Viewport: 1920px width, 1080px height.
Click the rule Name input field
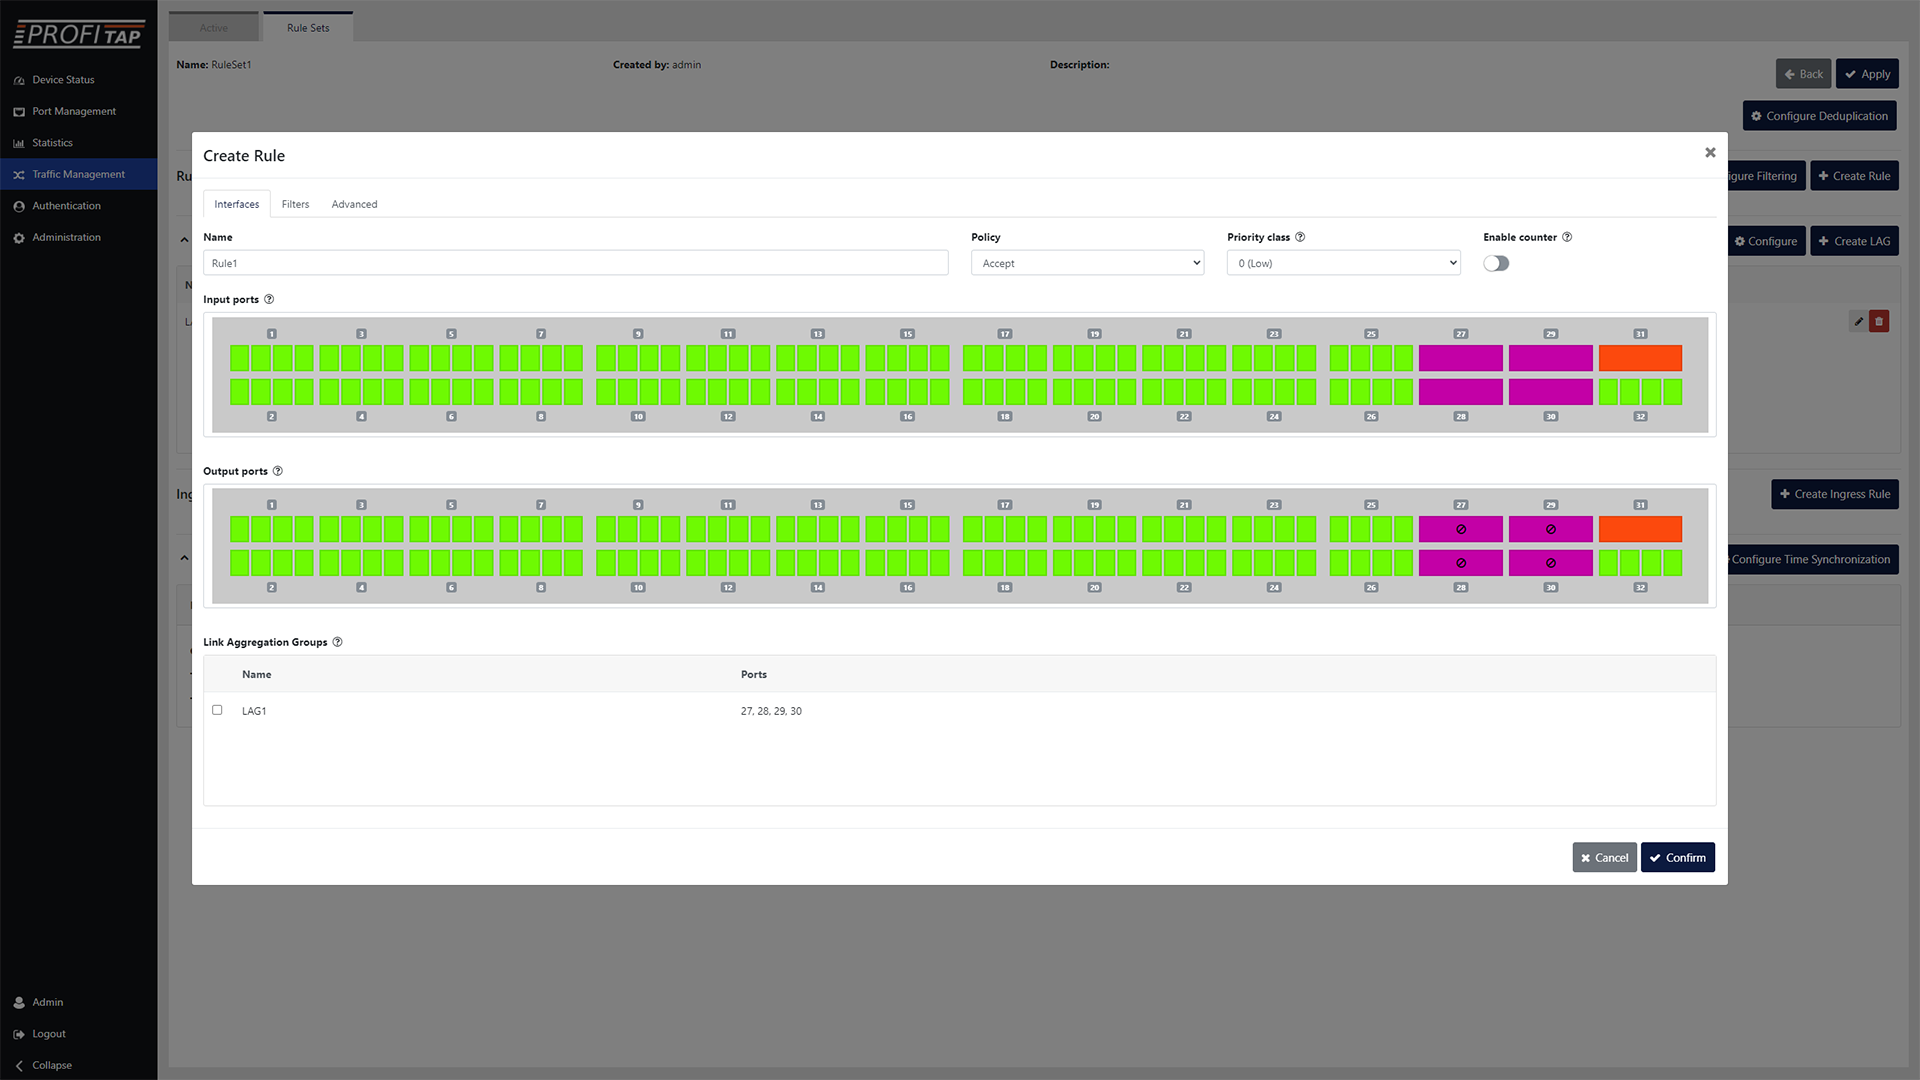pos(575,263)
